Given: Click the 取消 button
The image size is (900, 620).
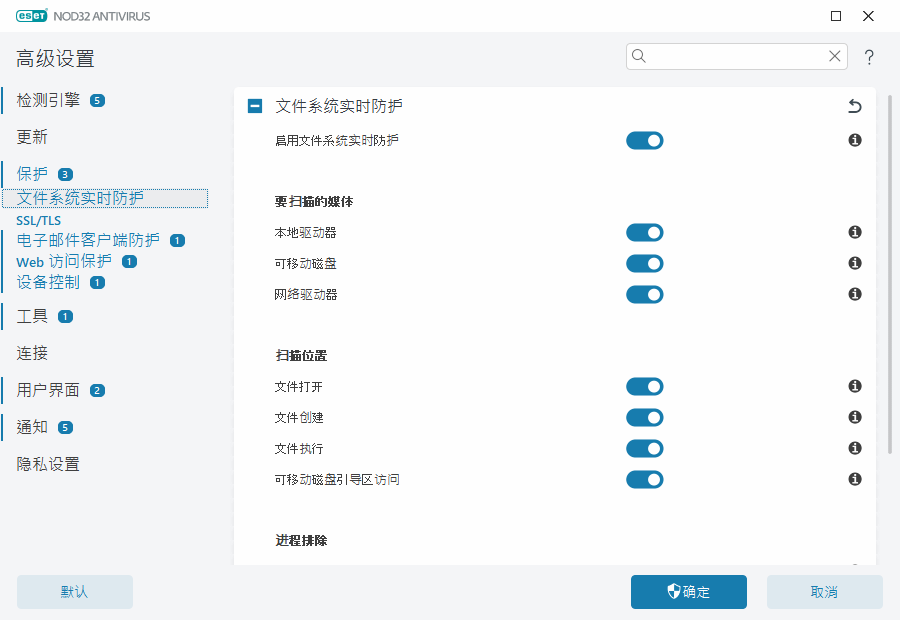Looking at the screenshot, I should click(x=824, y=591).
